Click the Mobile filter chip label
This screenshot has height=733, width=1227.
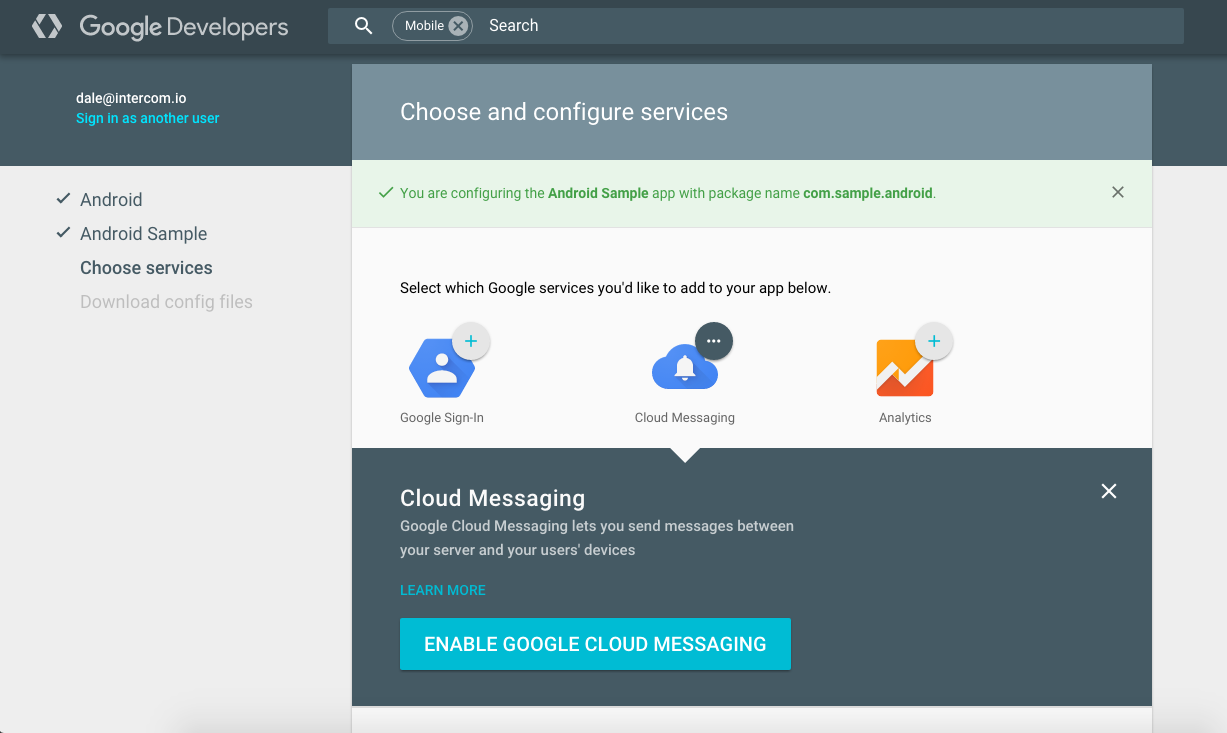coord(424,26)
